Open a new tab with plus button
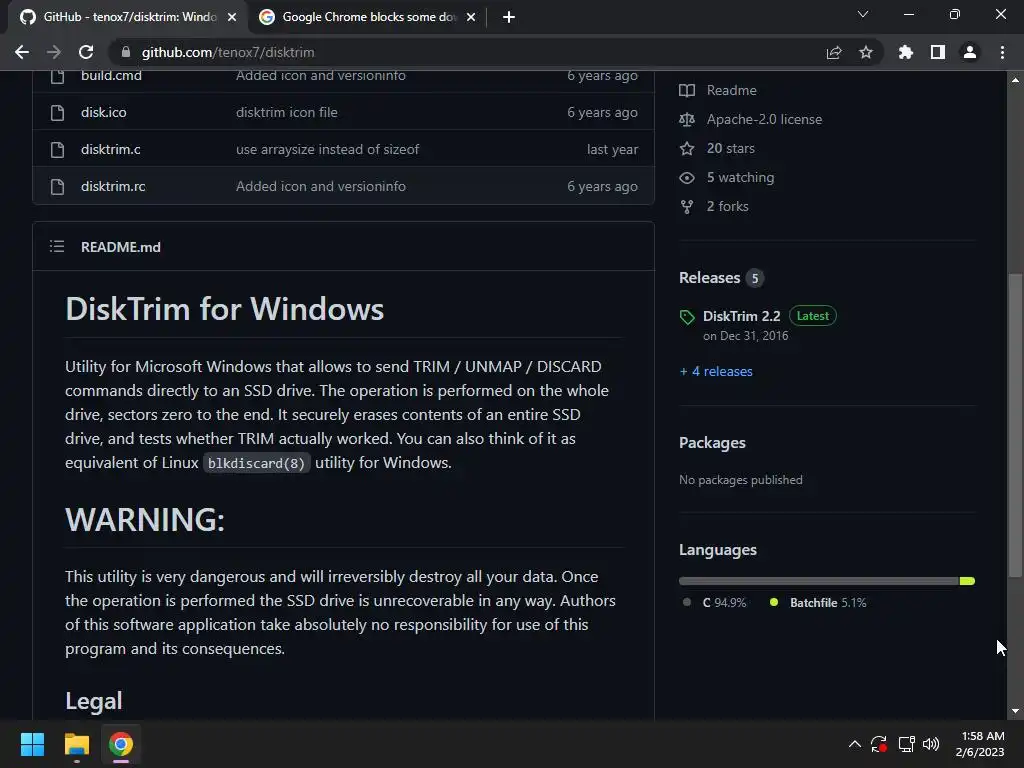1024x768 pixels. [x=509, y=17]
